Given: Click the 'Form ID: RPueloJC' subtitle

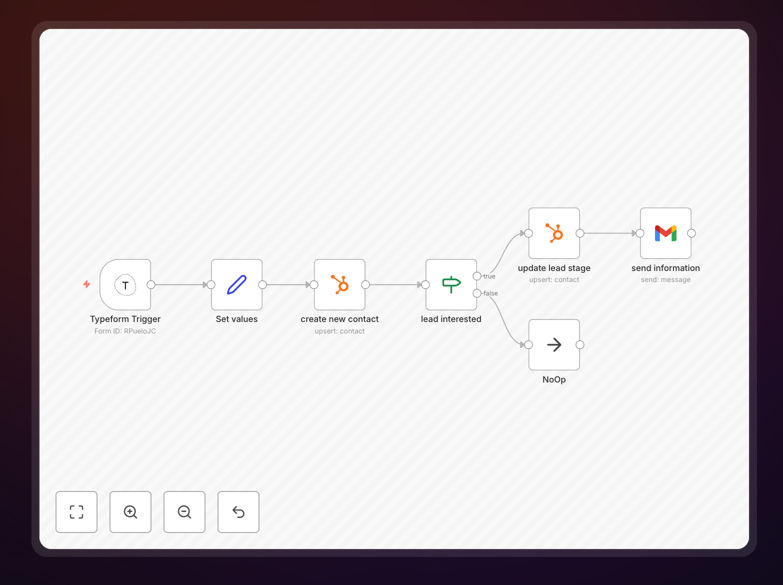Looking at the screenshot, I should pyautogui.click(x=125, y=331).
